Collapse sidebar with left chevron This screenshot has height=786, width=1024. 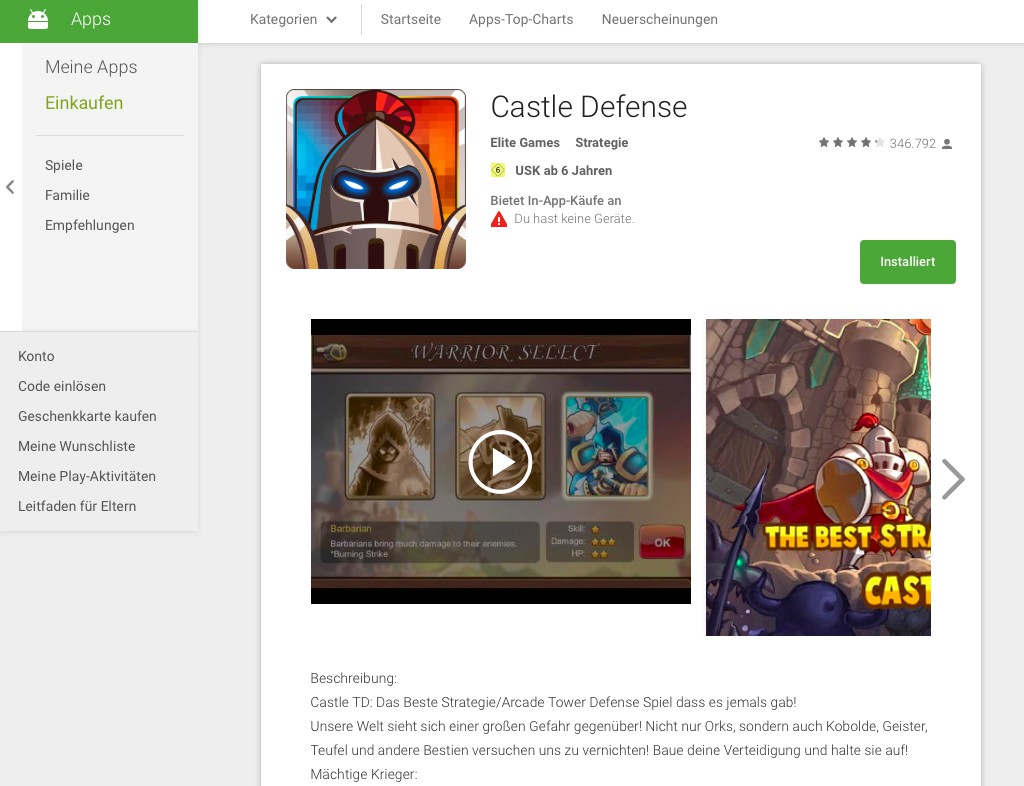(x=10, y=187)
